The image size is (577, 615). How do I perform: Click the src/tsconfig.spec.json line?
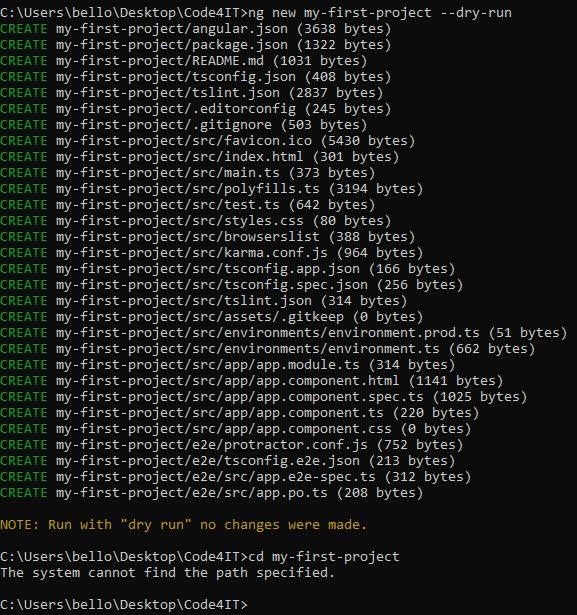[231, 285]
